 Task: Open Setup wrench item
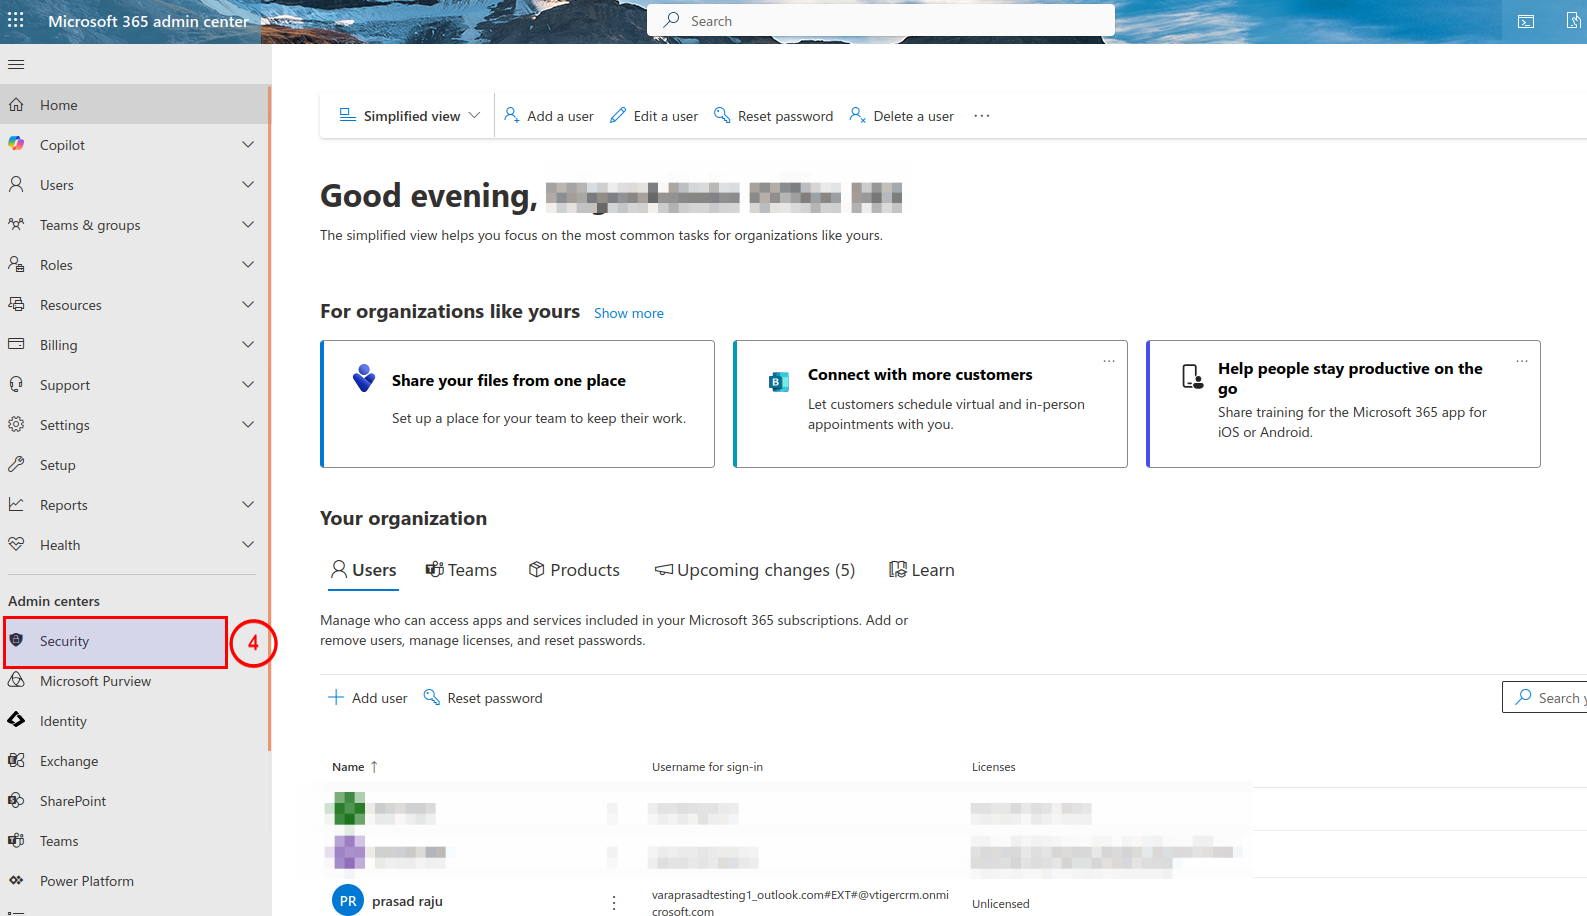[x=134, y=465]
